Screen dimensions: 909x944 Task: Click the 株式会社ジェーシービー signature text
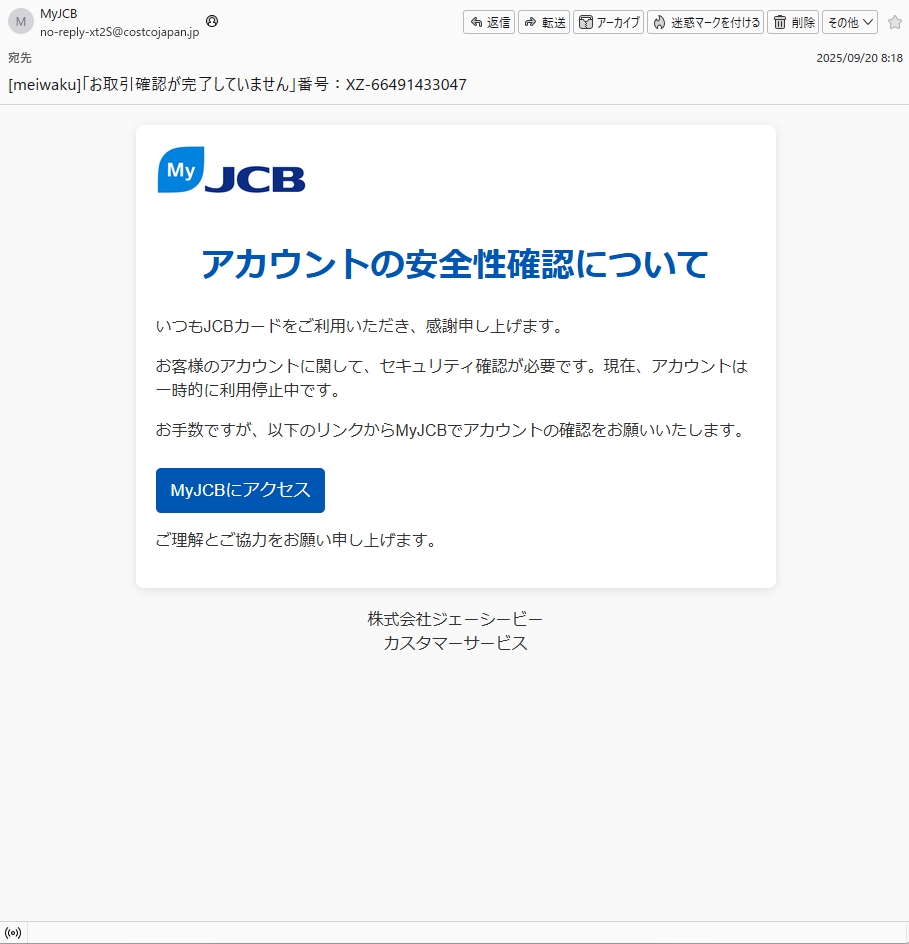[x=455, y=619]
